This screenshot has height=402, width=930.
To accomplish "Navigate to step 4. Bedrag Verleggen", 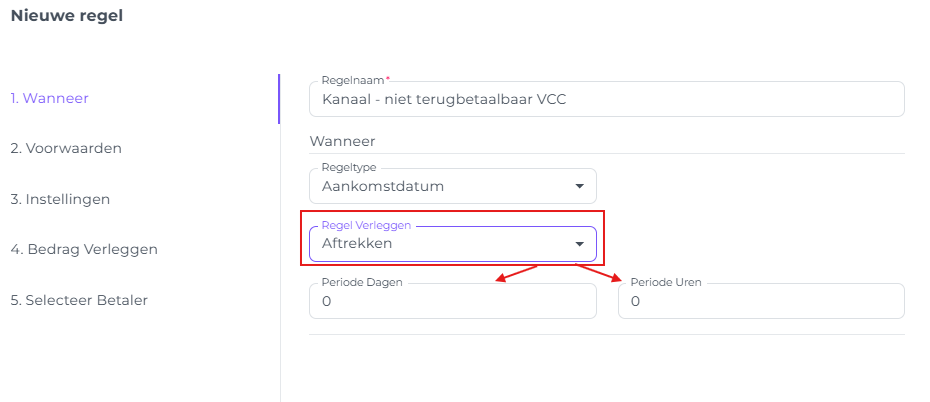I will [84, 249].
